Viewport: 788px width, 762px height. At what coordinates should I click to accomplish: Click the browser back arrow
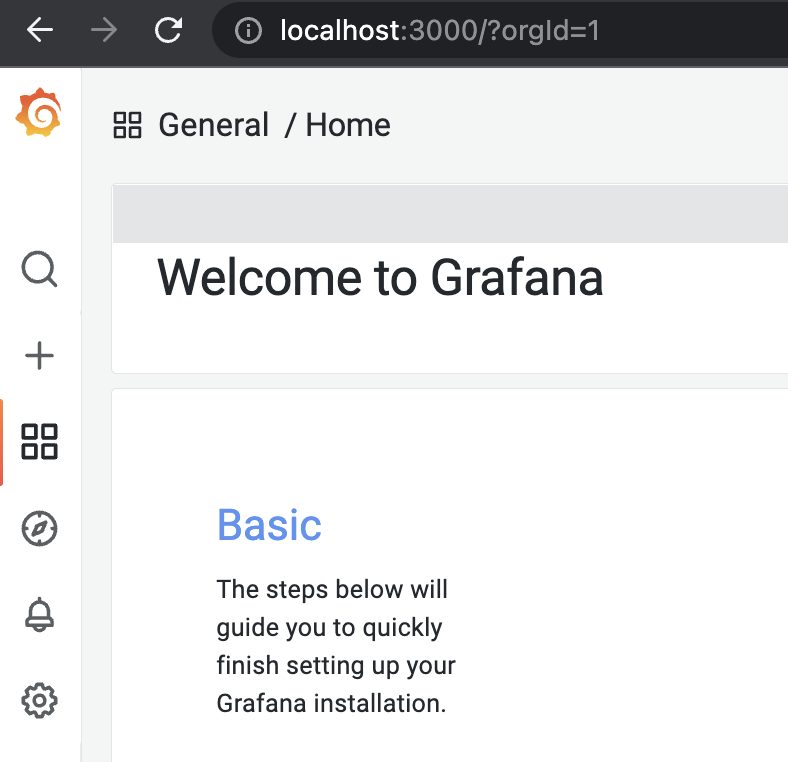tap(40, 30)
